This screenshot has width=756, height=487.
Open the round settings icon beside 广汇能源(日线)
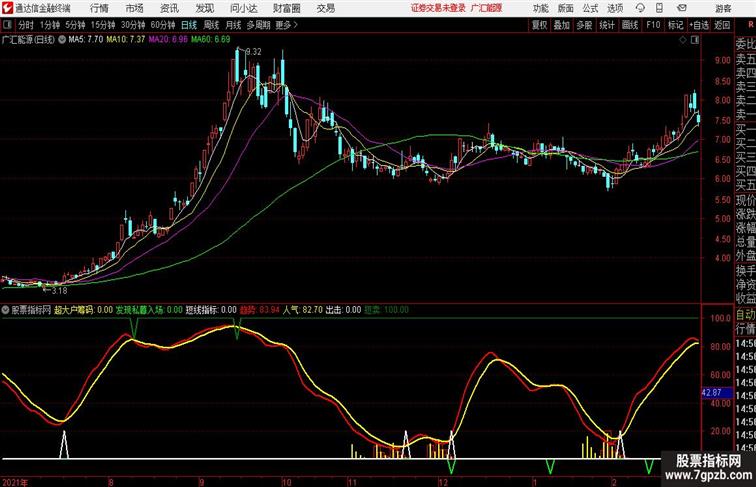62,40
